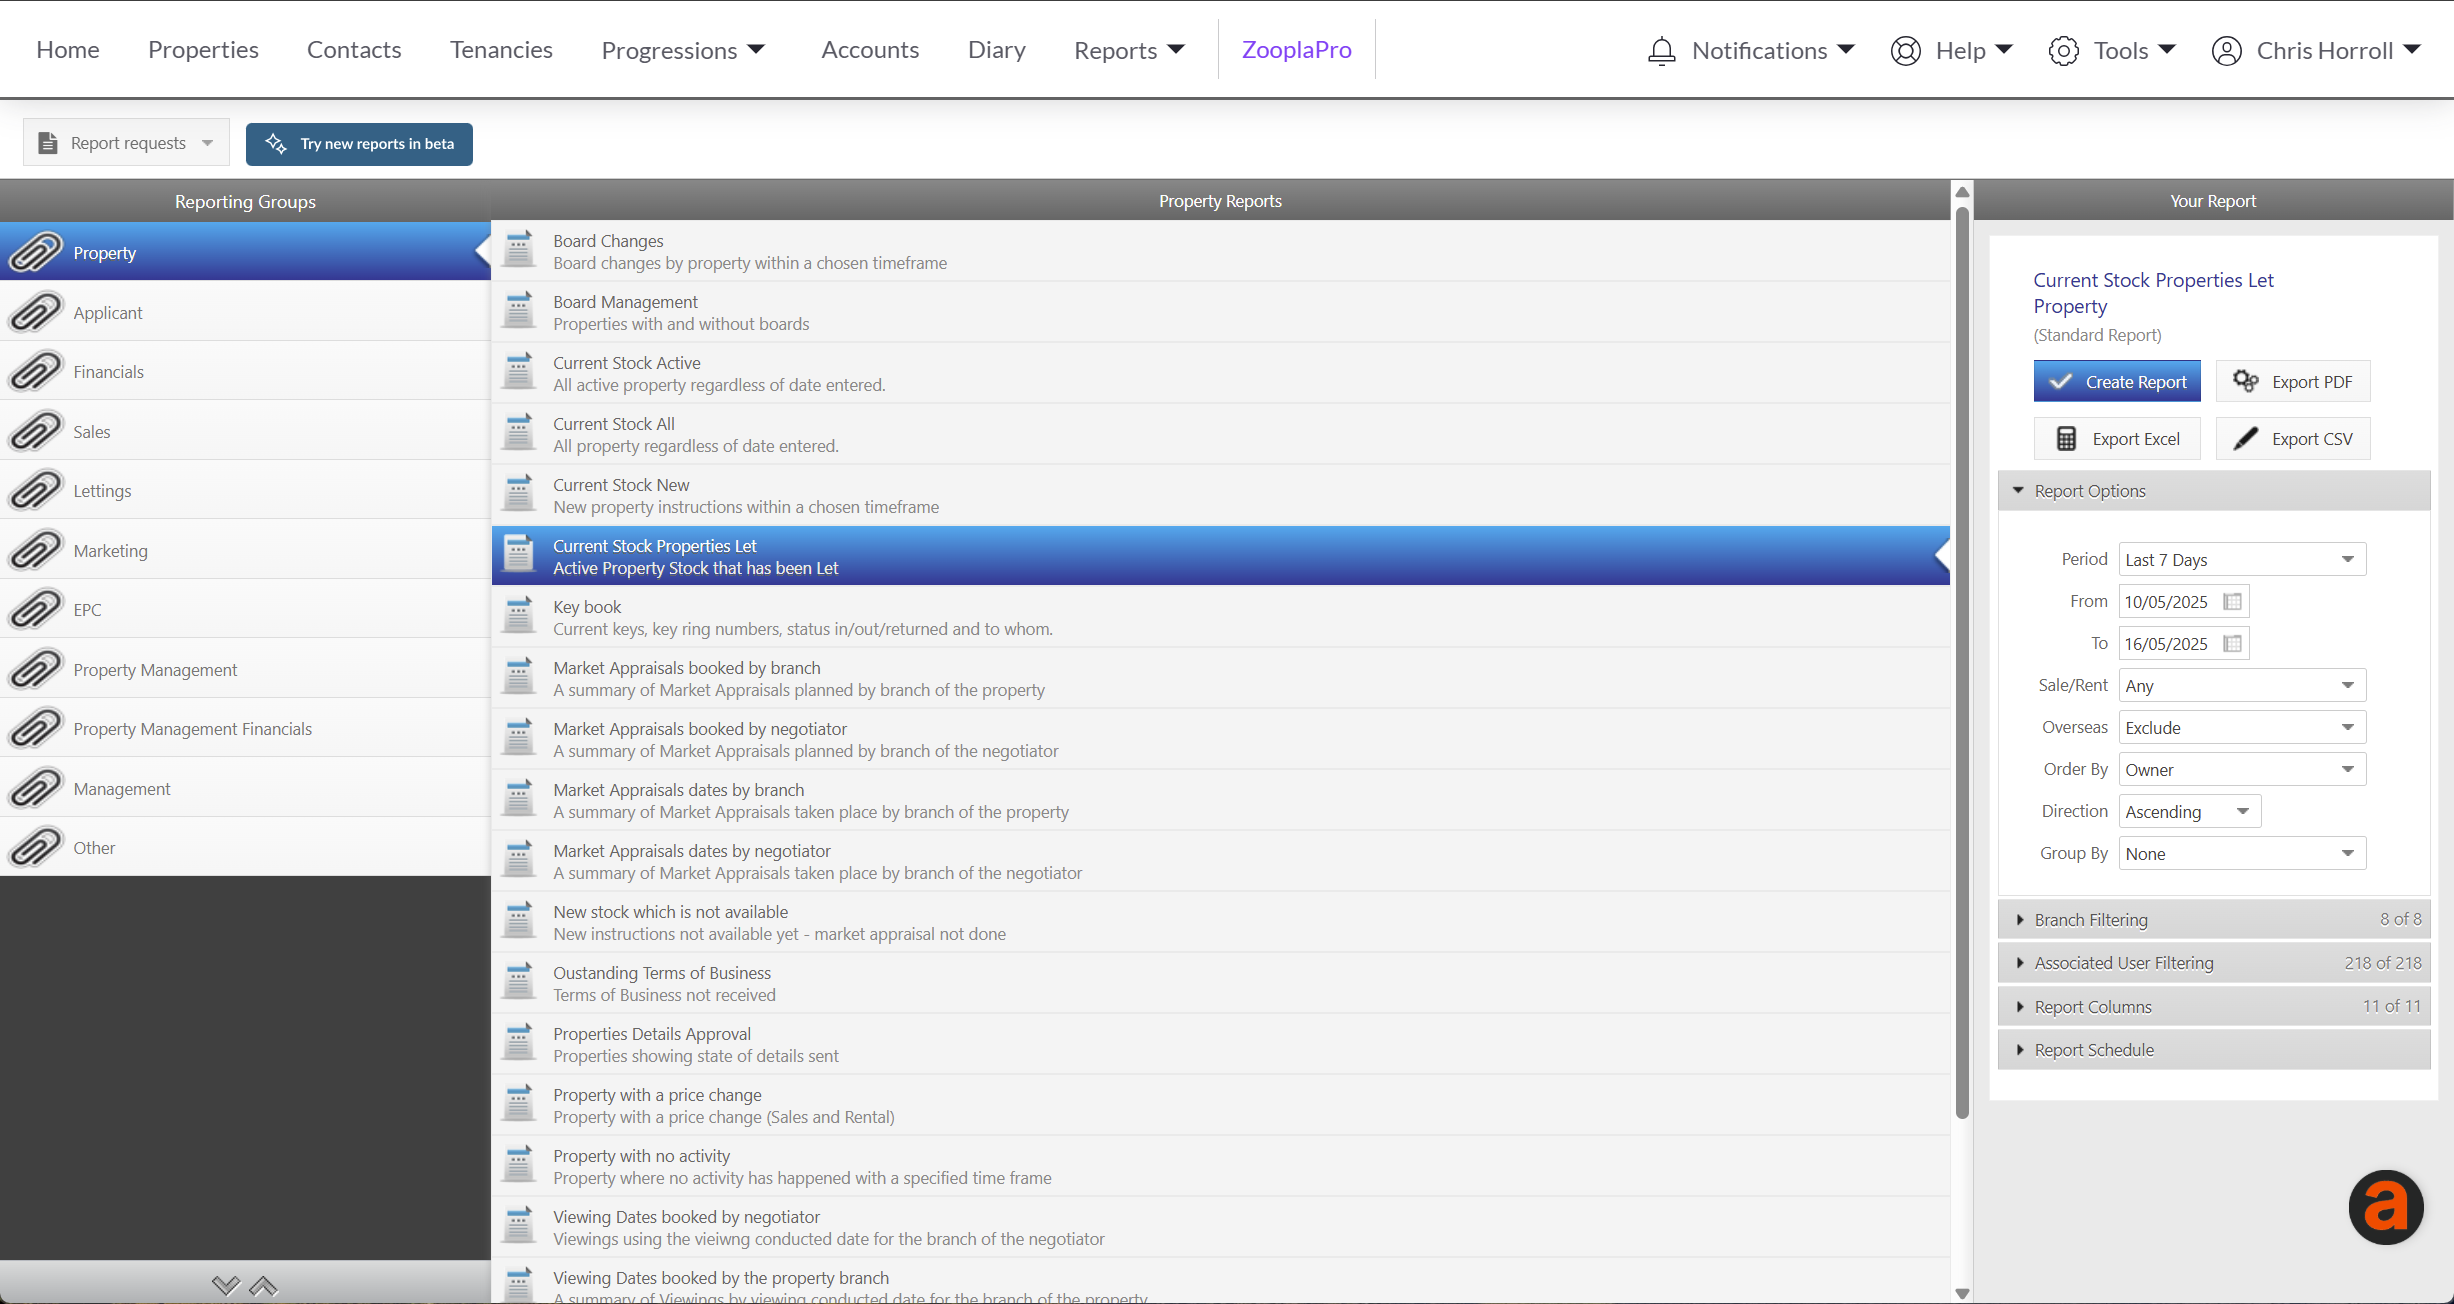The width and height of the screenshot is (2454, 1304).
Task: Go to the Properties tab
Action: tap(203, 49)
